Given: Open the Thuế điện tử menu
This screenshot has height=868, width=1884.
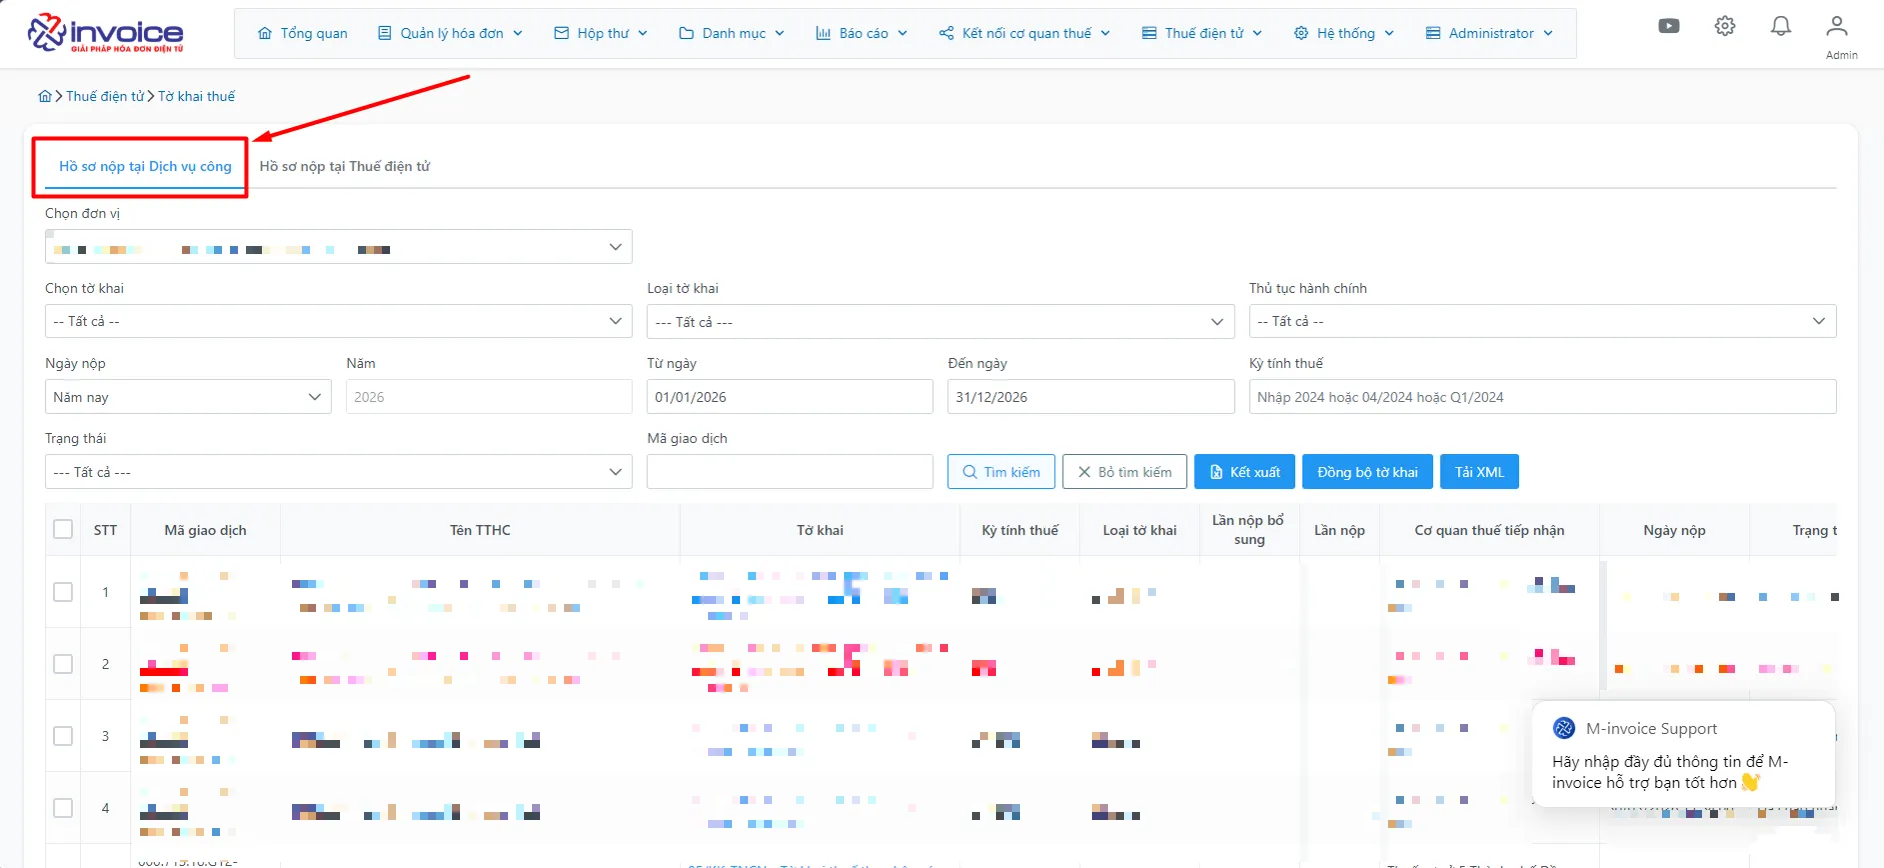Looking at the screenshot, I should 1203,33.
